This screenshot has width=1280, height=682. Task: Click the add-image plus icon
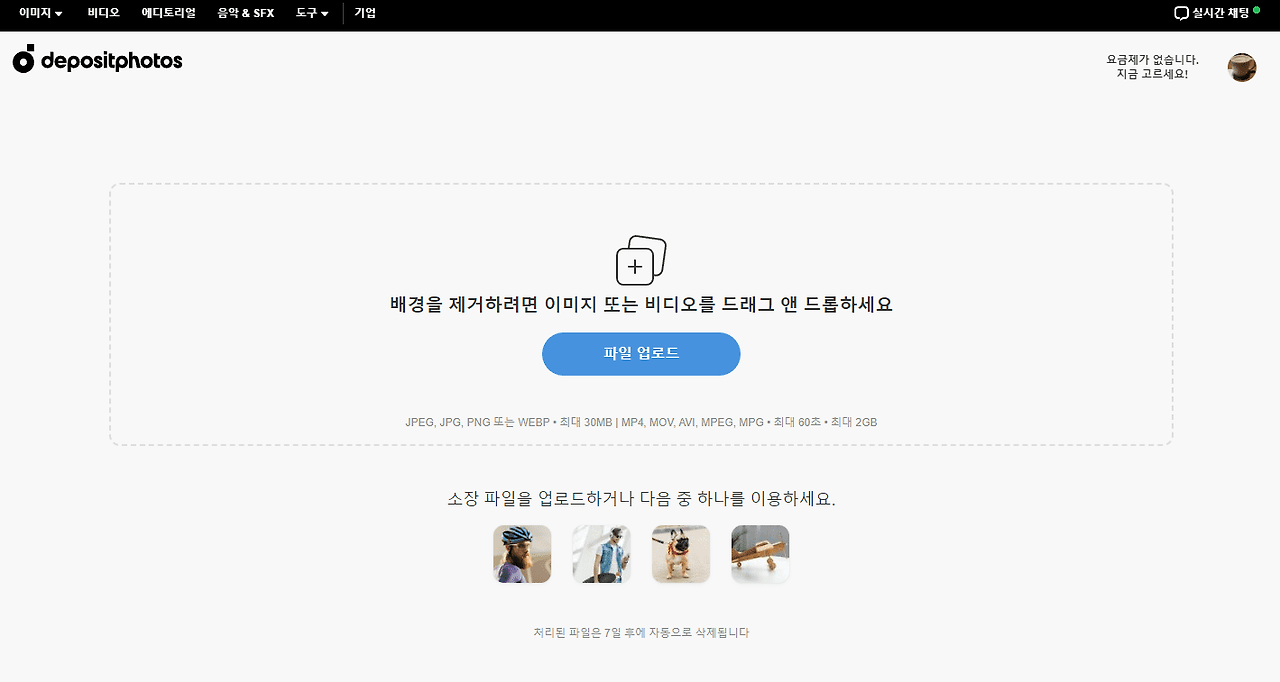pyautogui.click(x=640, y=260)
